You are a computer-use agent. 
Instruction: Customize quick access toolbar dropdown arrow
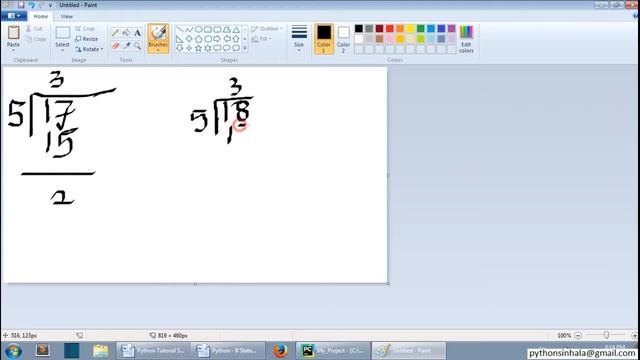click(50, 5)
